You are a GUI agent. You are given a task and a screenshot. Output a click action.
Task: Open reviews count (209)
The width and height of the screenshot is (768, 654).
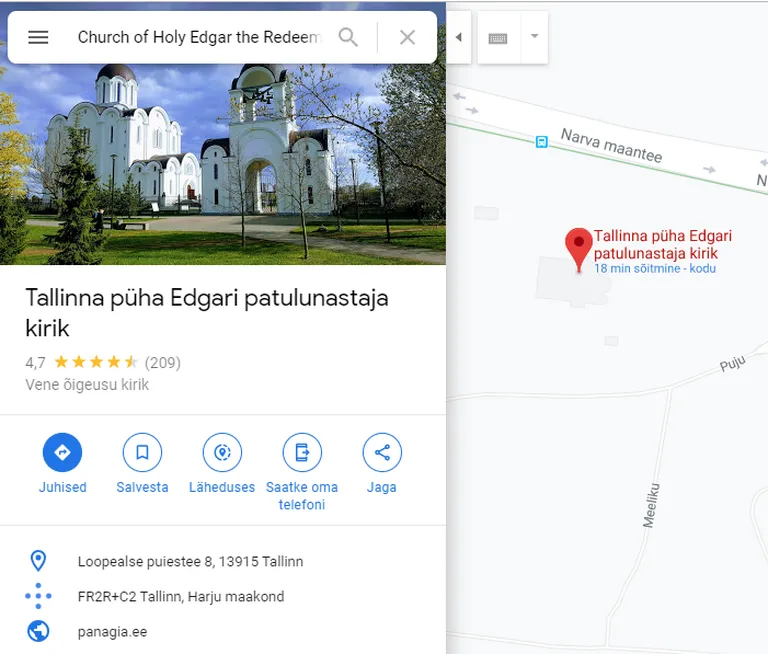(163, 363)
